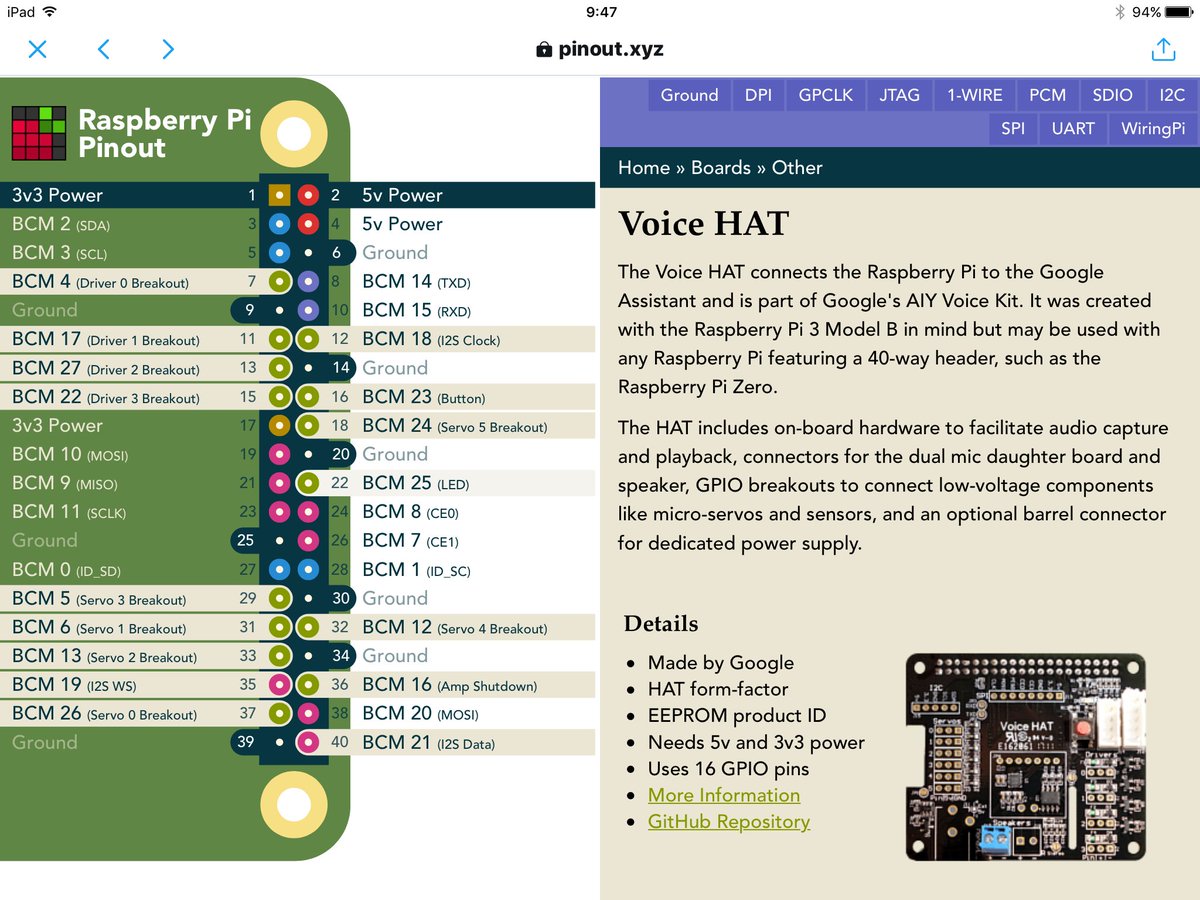Switch to the I2C tab
Viewport: 1200px width, 900px height.
tap(1172, 95)
